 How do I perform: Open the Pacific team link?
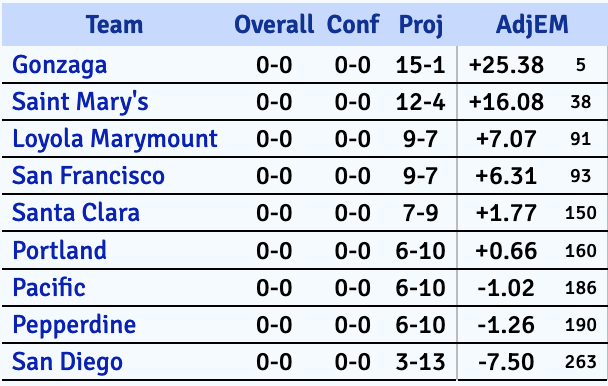(x=49, y=287)
